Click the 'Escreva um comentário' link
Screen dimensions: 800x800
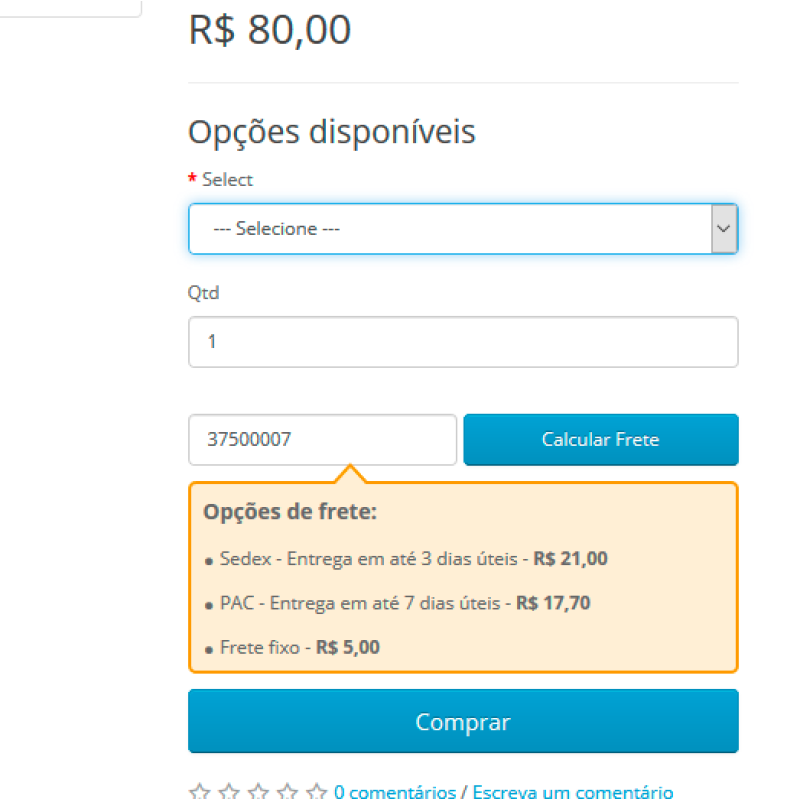point(573,792)
